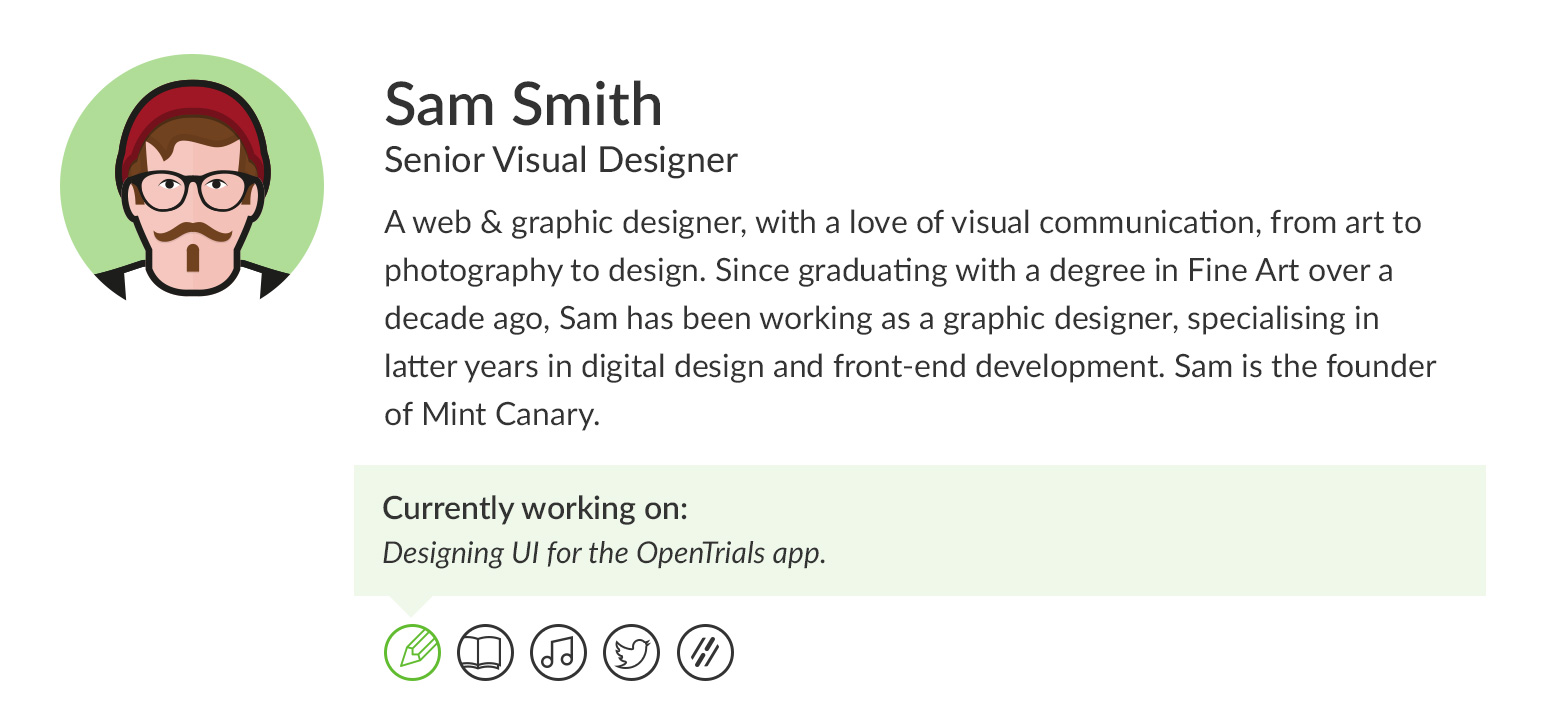Select the green pencil currently-working-on icon

tap(412, 652)
